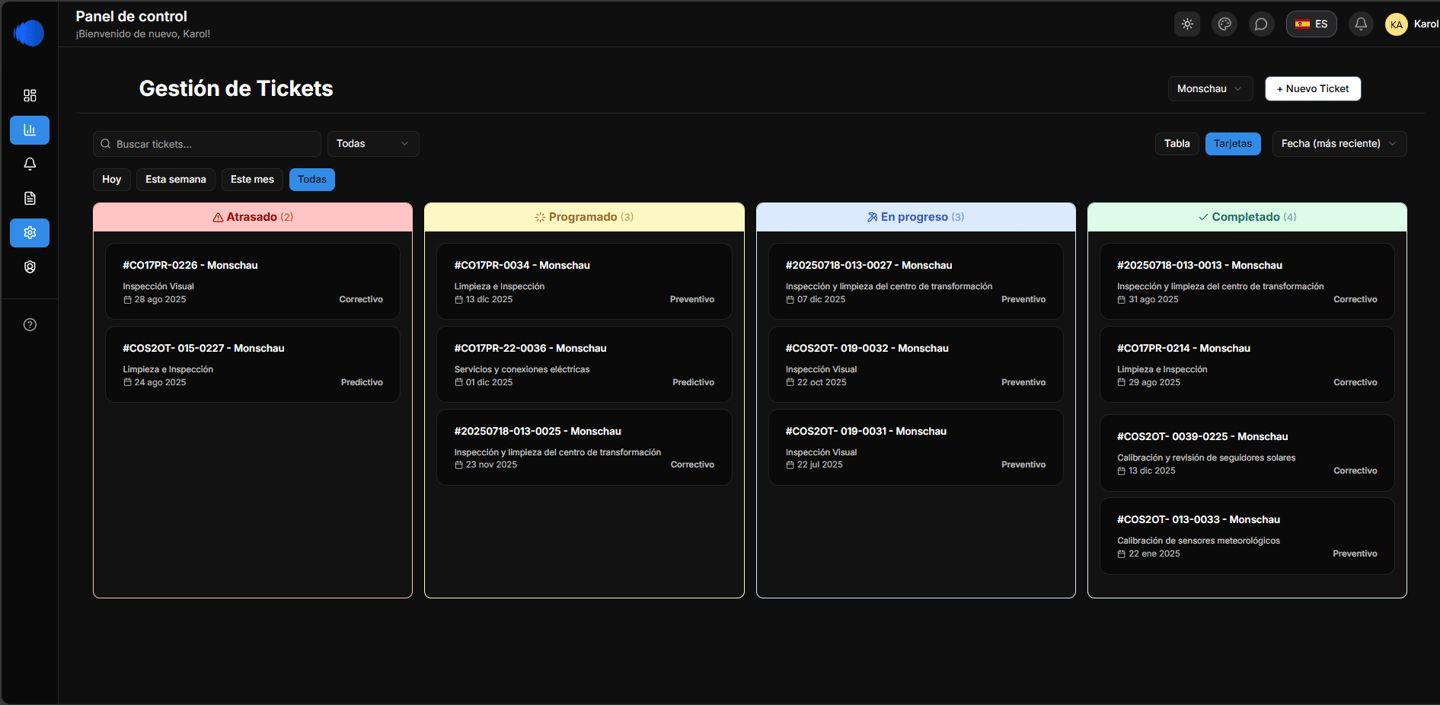Open ticket #20250718-013-0025 - Monschau
The width and height of the screenshot is (1440, 705).
pyautogui.click(x=584, y=448)
